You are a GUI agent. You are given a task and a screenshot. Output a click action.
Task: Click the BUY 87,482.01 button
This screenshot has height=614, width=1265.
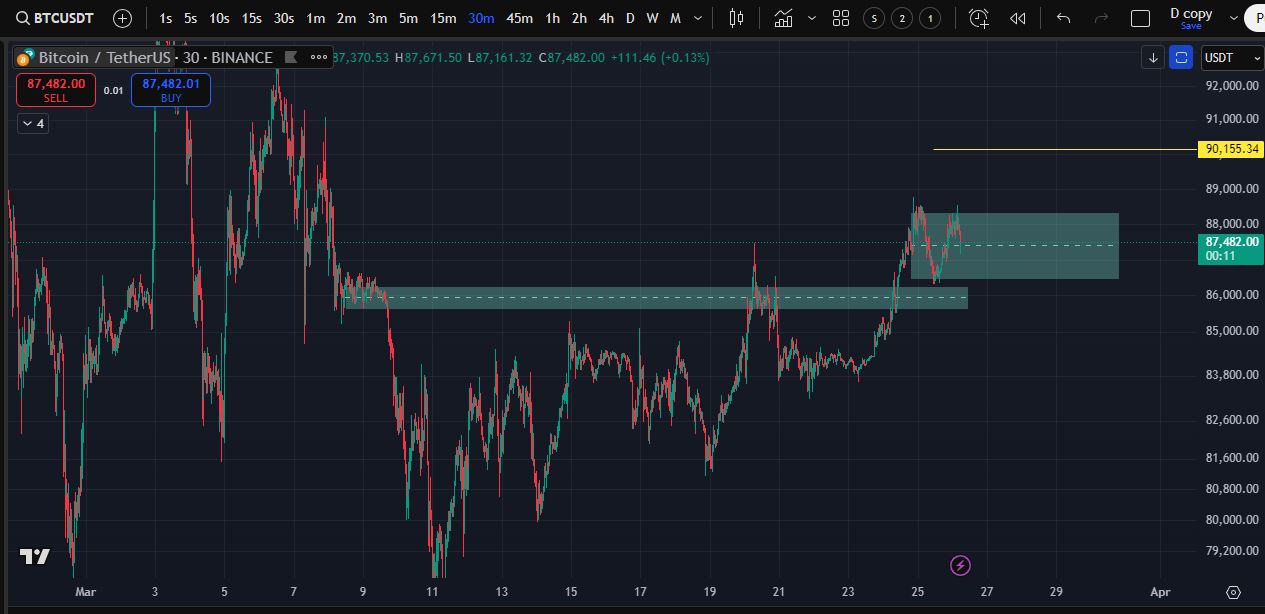click(170, 89)
